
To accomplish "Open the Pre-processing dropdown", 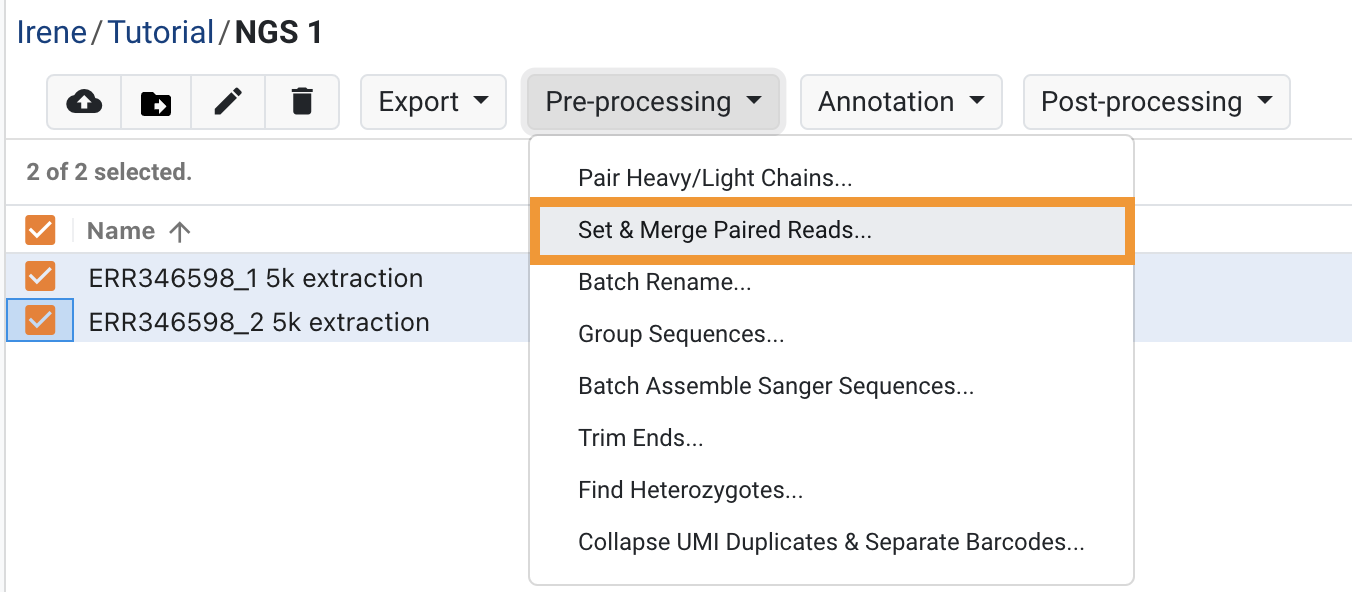I will [652, 101].
